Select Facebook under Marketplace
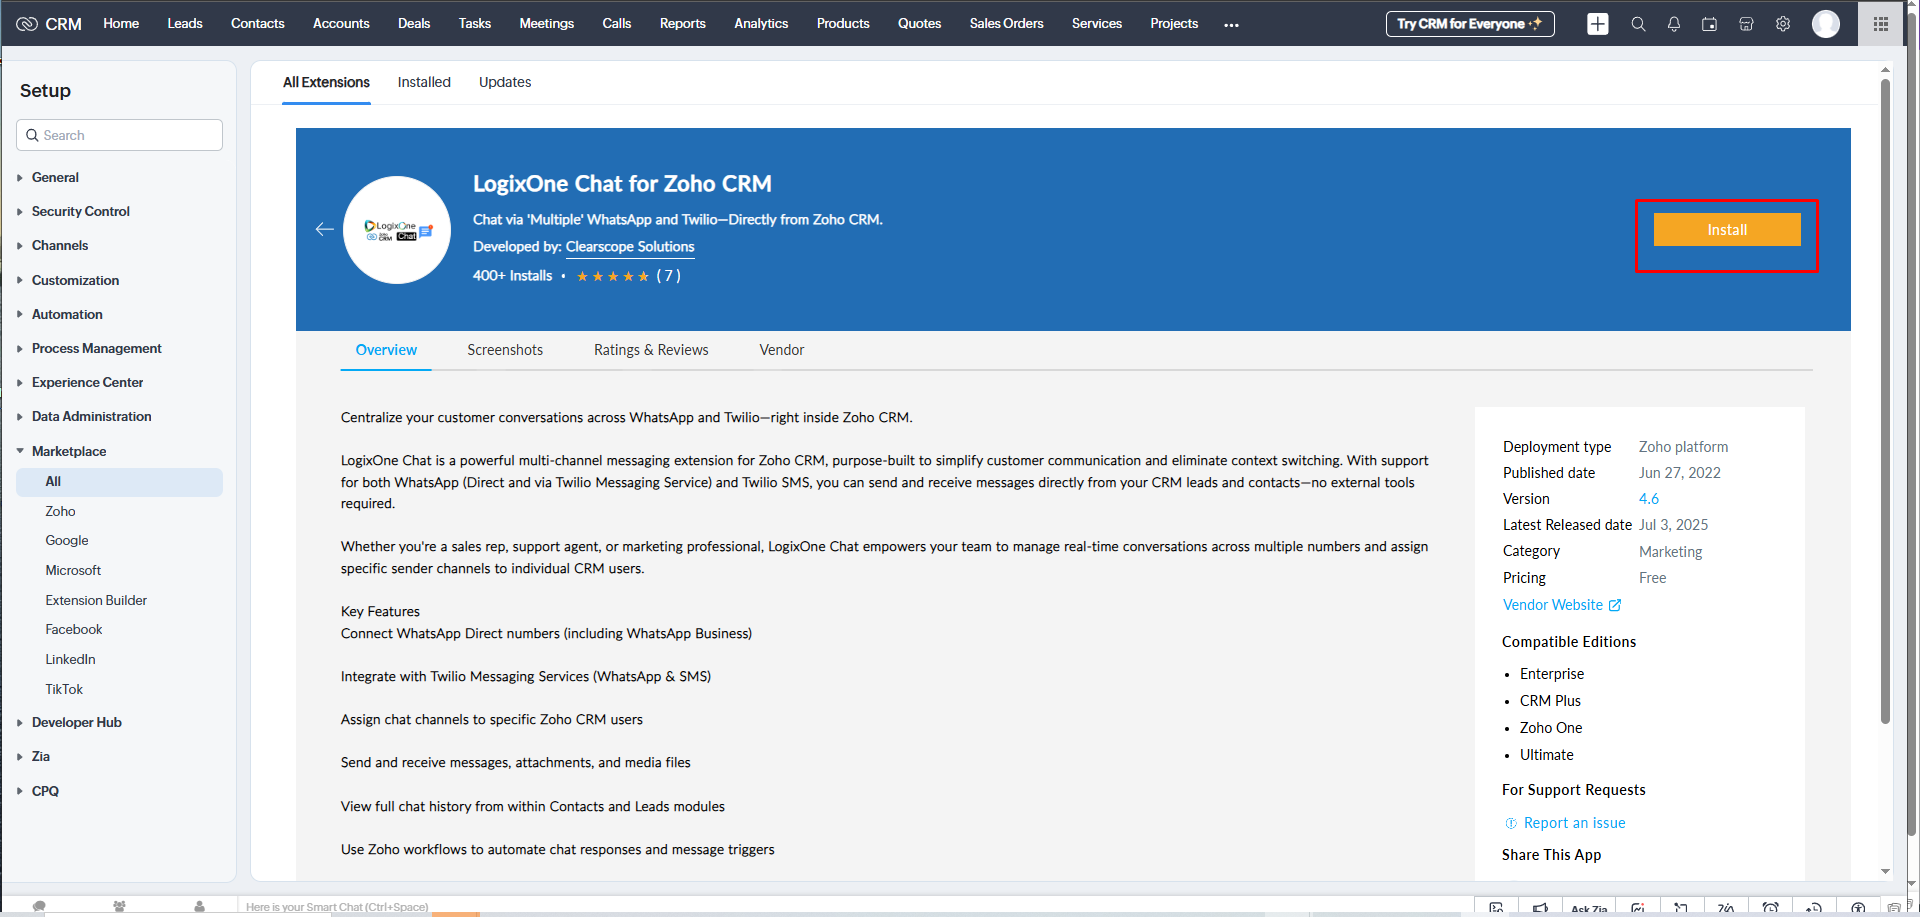 point(74,629)
